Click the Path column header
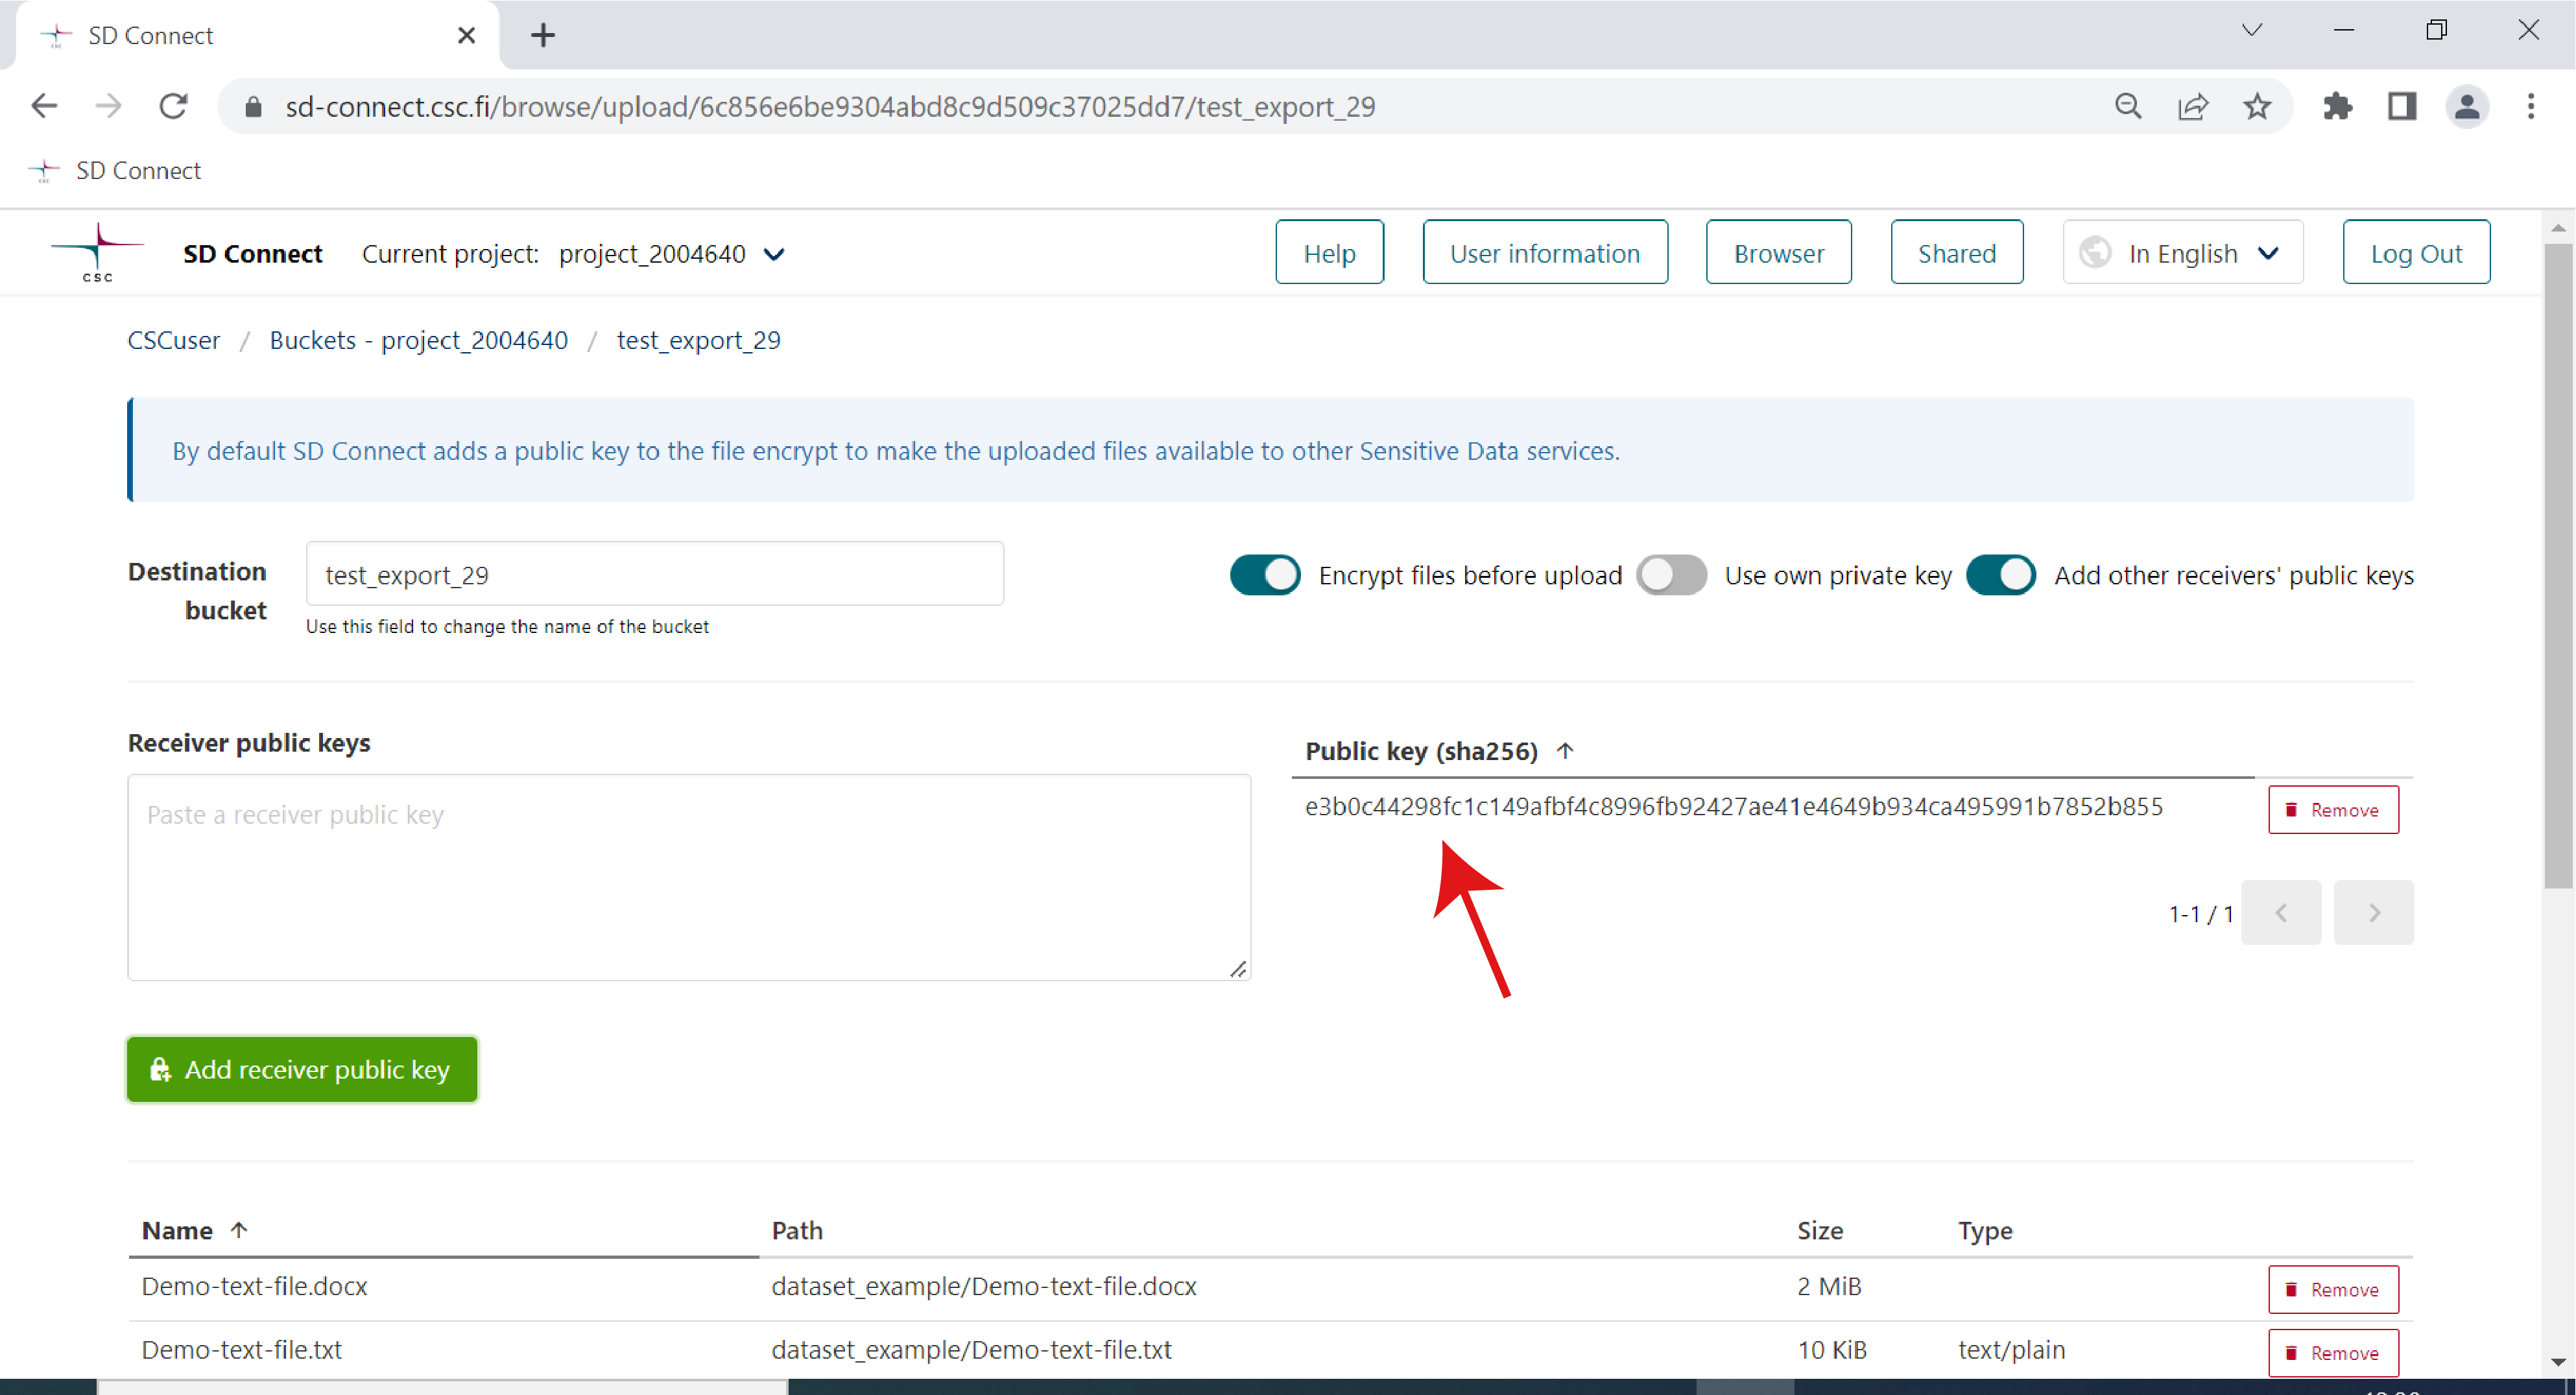2576x1395 pixels. [797, 1230]
